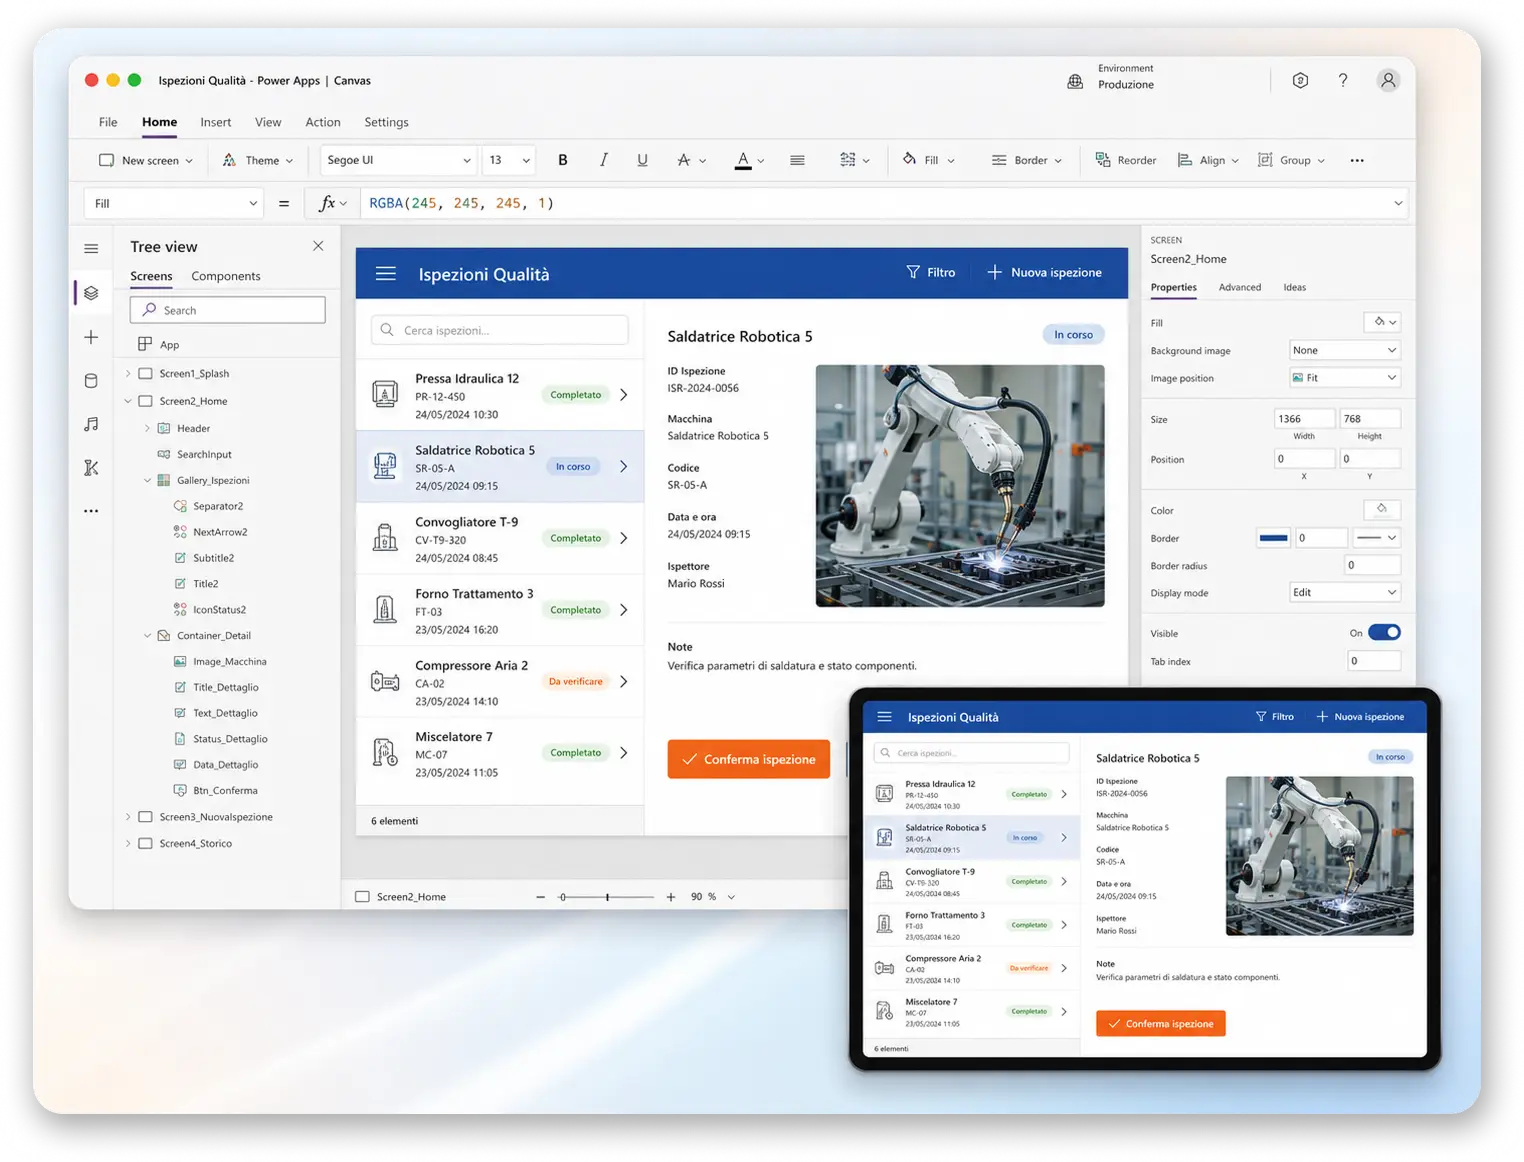Open the Color property picker

coord(1382,510)
